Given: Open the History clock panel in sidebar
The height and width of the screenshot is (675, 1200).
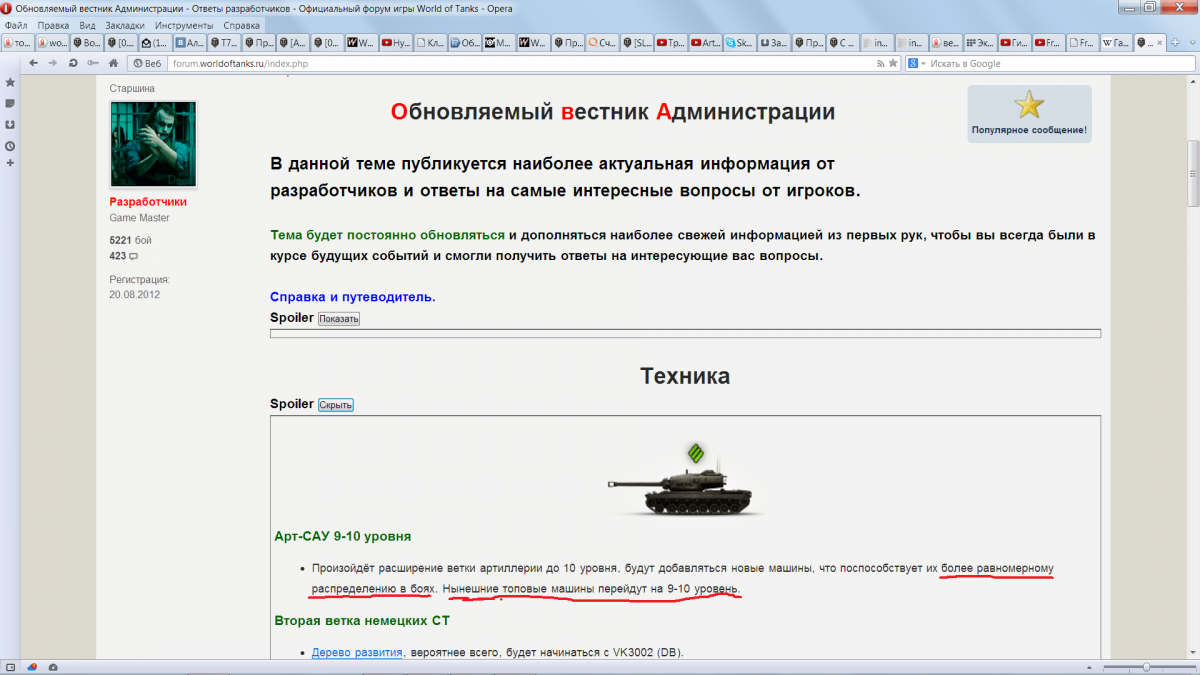Looking at the screenshot, I should (x=10, y=145).
